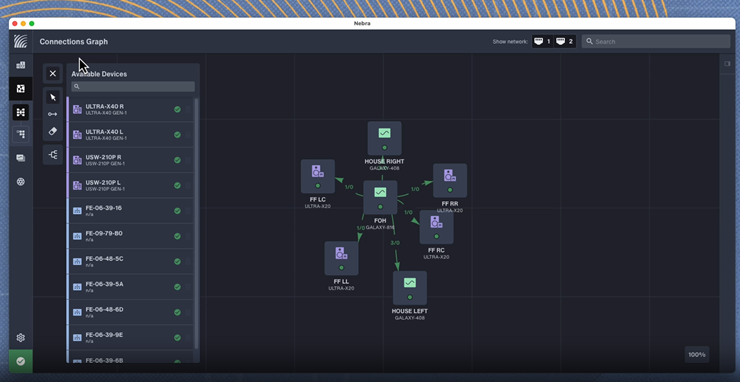Select the FF RC speaker node
The image size is (740, 382).
click(437, 227)
